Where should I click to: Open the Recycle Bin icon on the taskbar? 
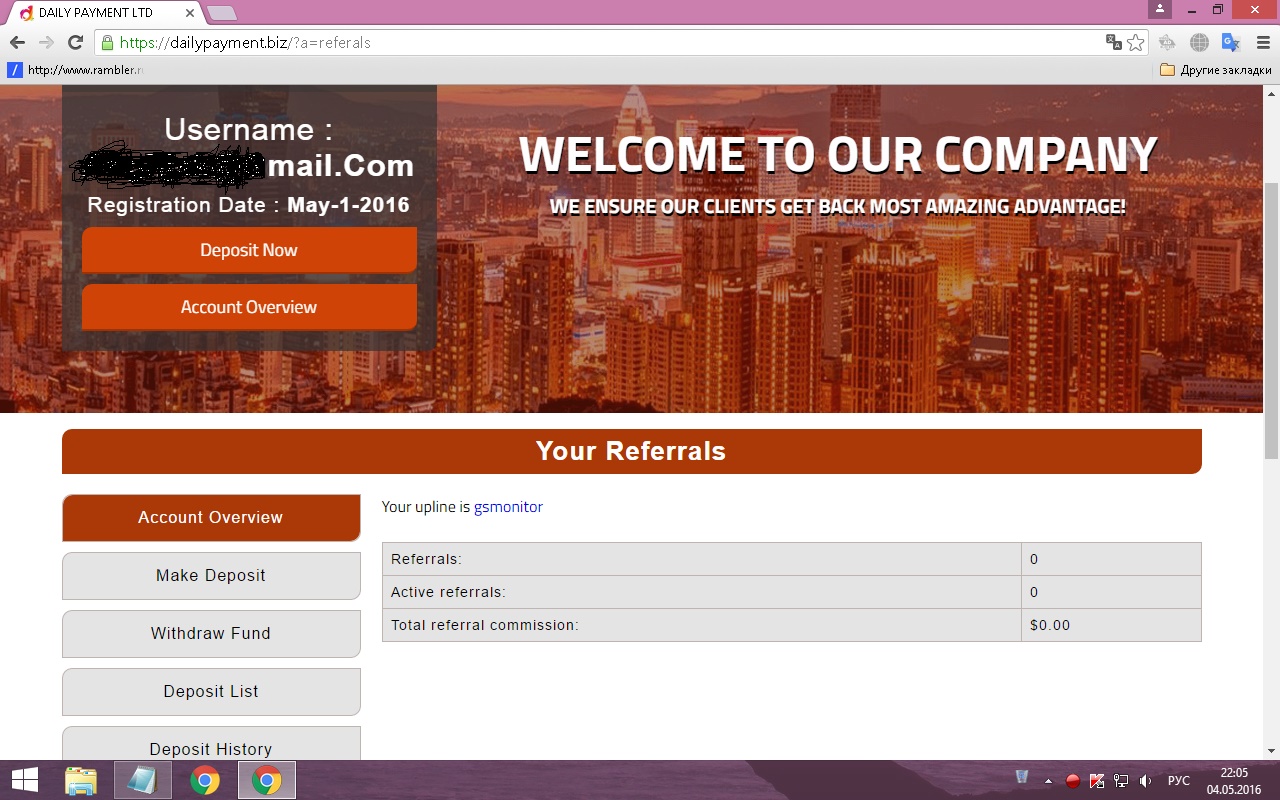pos(1022,778)
